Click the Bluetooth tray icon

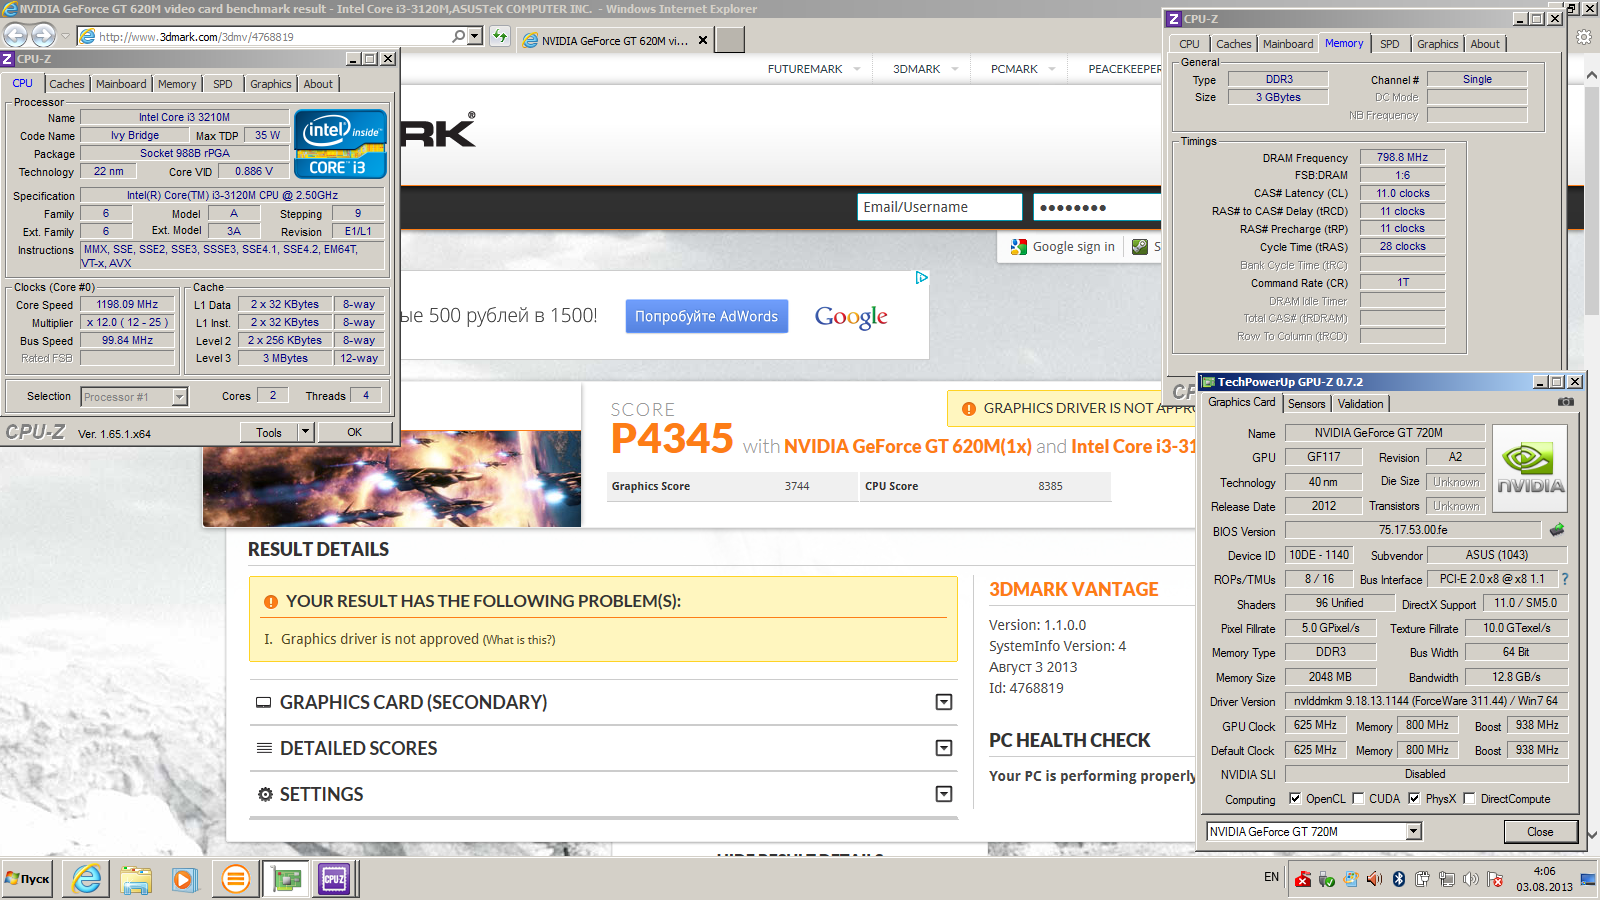click(1399, 879)
